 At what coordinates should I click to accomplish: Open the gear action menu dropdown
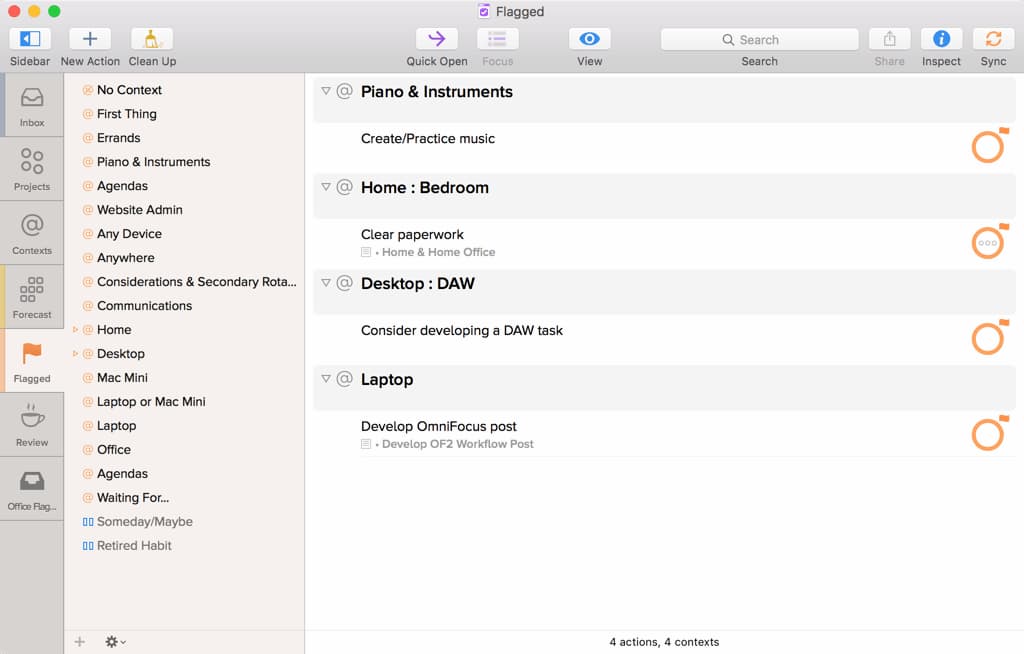coord(115,642)
